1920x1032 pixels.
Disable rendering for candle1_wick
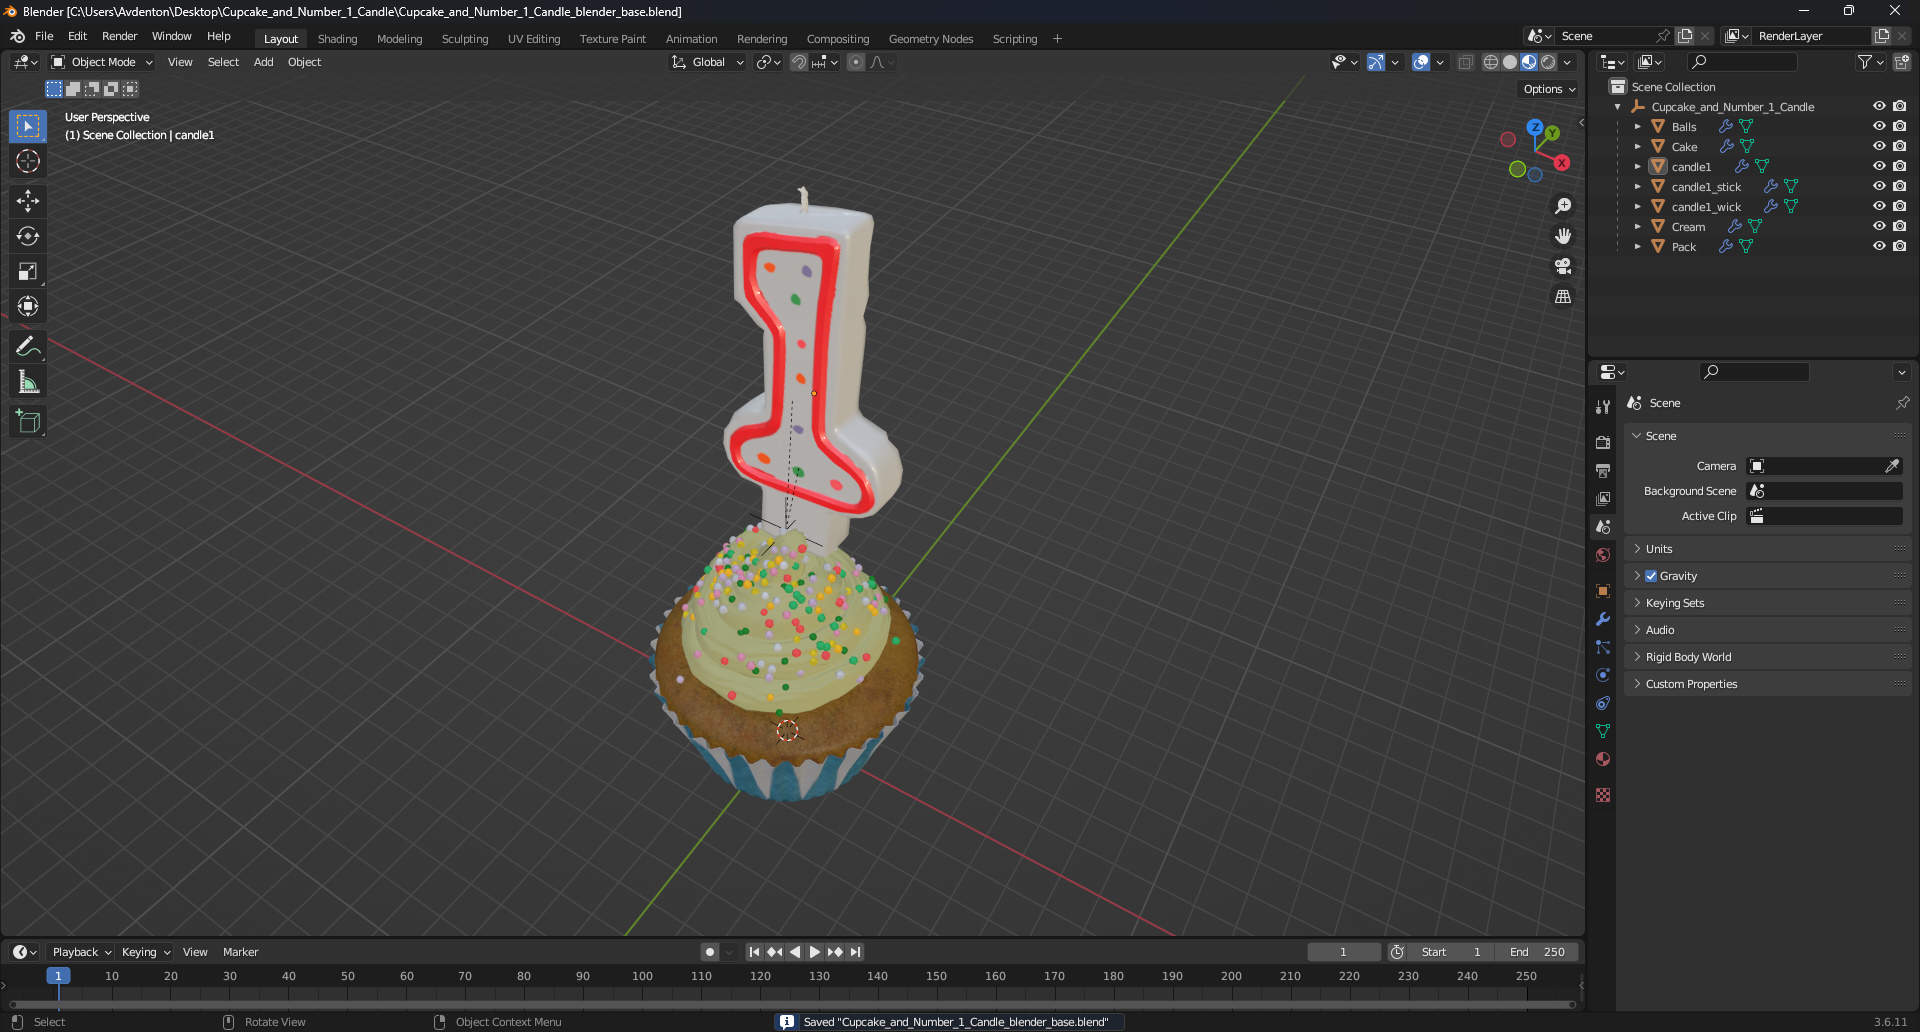[1900, 206]
